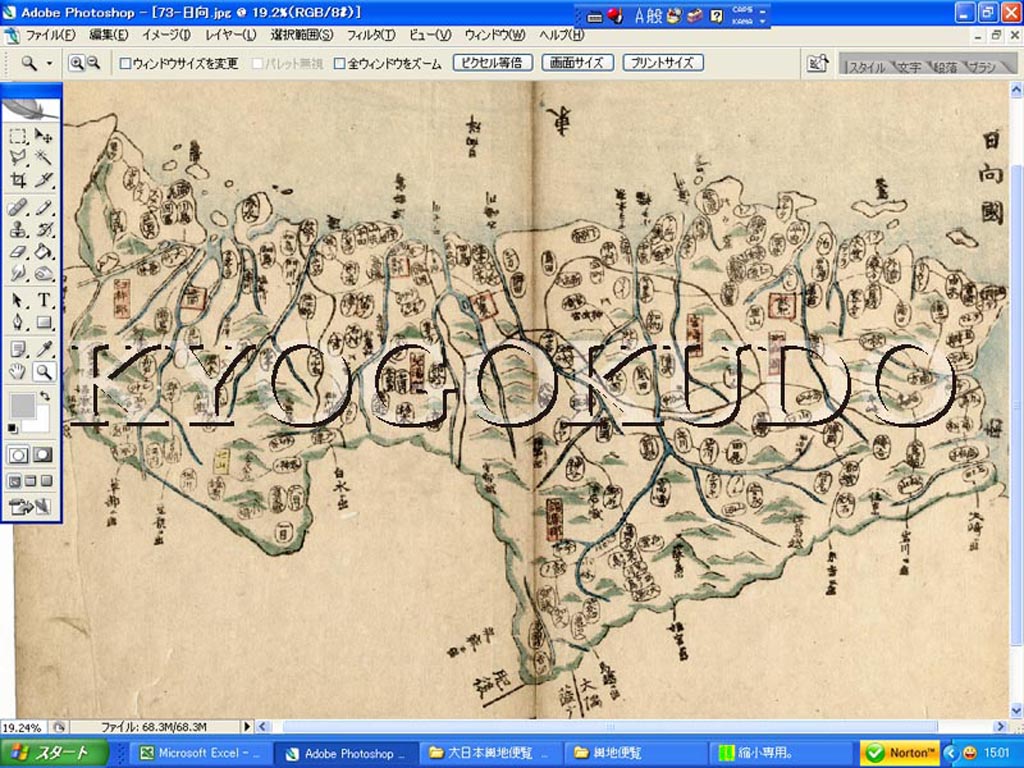Select the Rectangular Marquee tool
The image size is (1024, 768).
(18, 136)
